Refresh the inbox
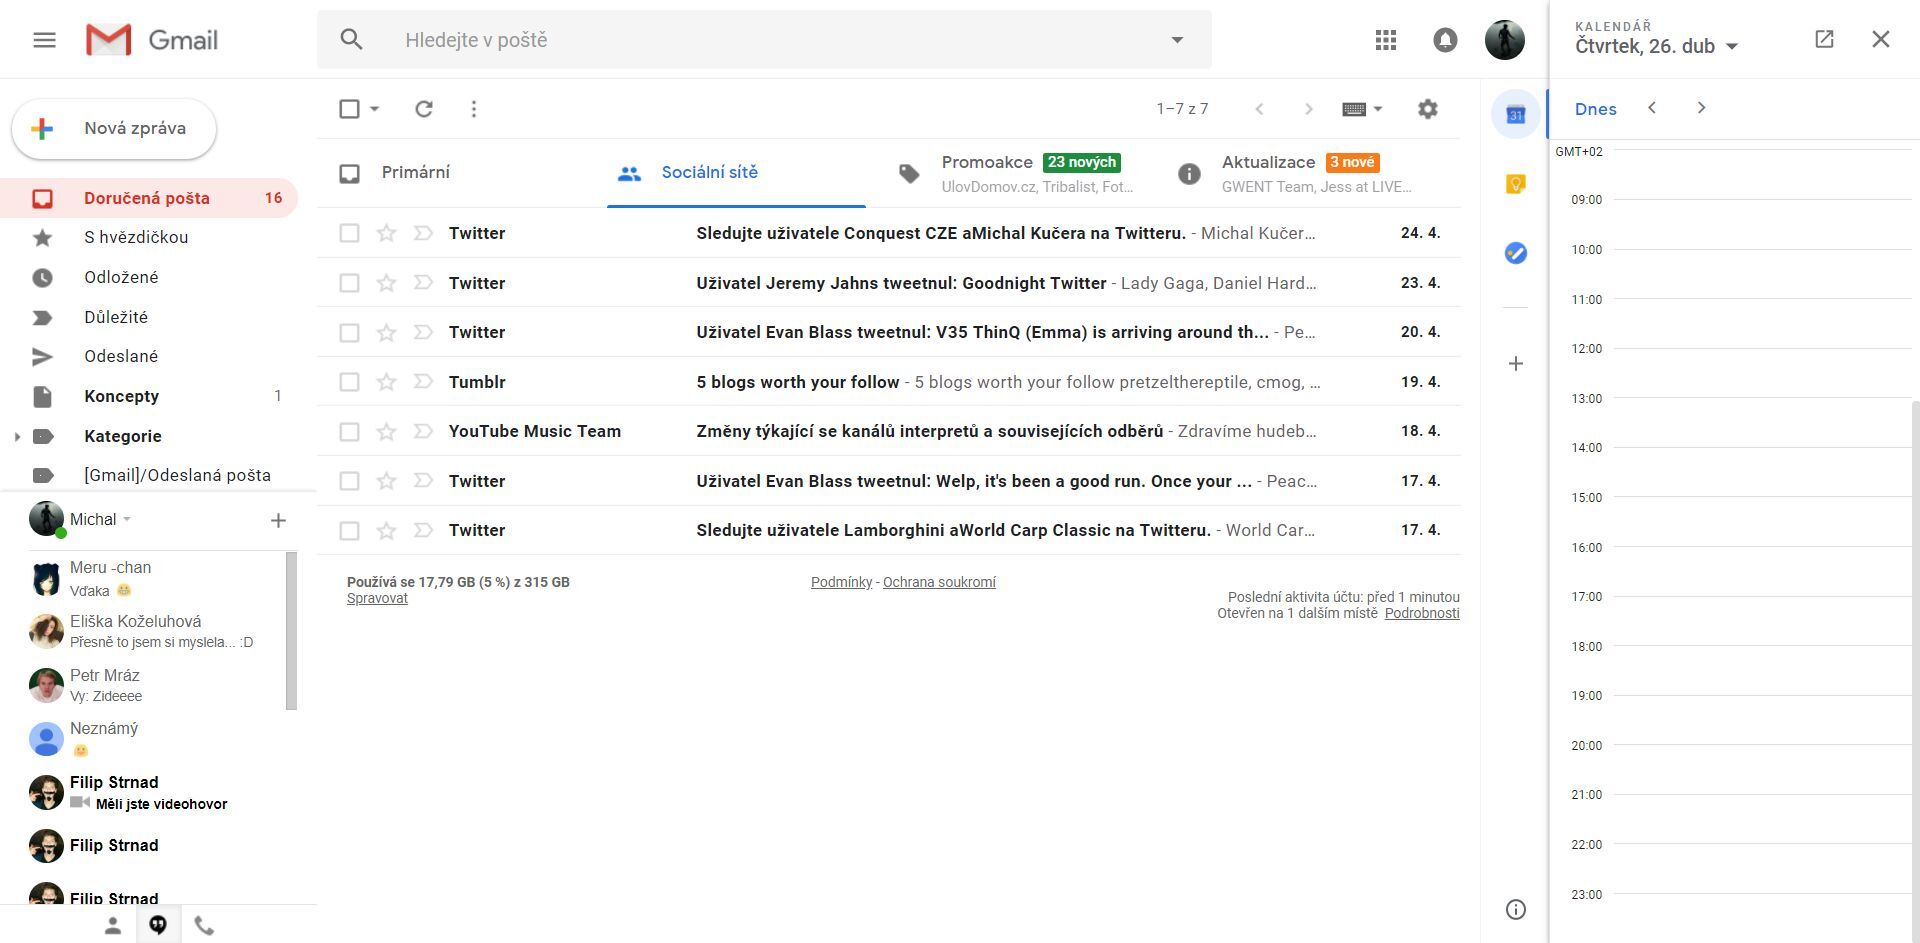1920x943 pixels. click(x=423, y=108)
